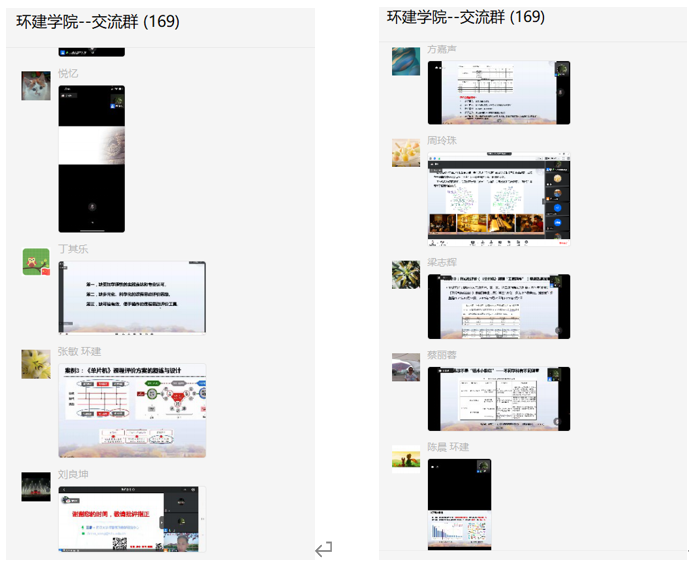This screenshot has height=562, width=689.
Task: Open 蔡丽蓉's avatar profile
Action: (406, 367)
